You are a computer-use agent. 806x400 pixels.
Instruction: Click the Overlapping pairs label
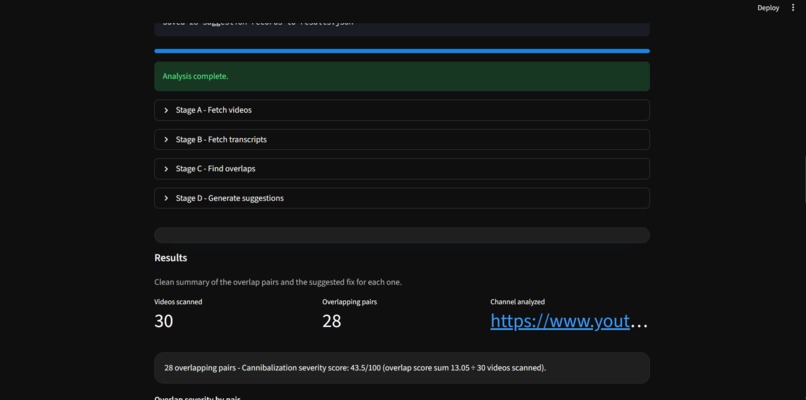(350, 302)
